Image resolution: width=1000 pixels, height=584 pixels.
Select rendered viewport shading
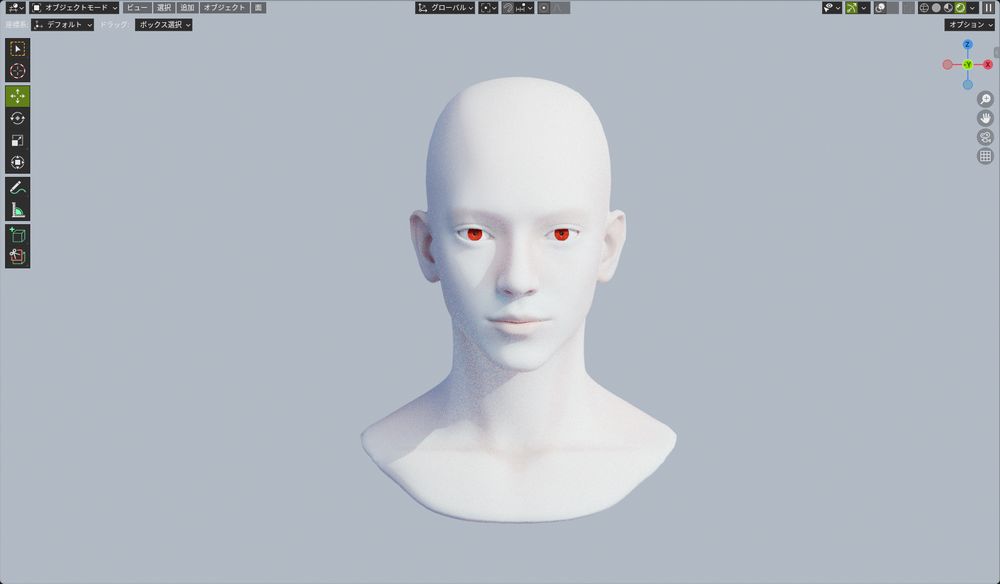[960, 8]
